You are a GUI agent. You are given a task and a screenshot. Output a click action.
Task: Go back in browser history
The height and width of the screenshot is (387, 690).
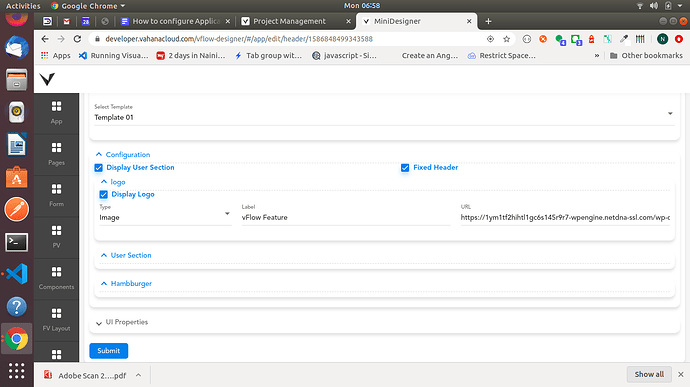point(45,39)
